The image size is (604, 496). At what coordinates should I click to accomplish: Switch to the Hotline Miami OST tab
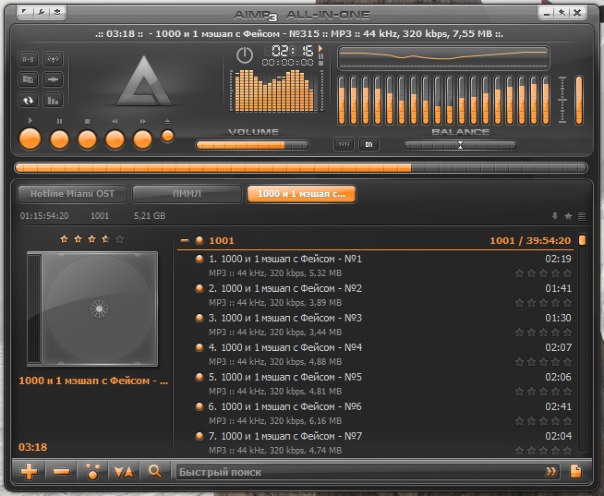click(72, 194)
